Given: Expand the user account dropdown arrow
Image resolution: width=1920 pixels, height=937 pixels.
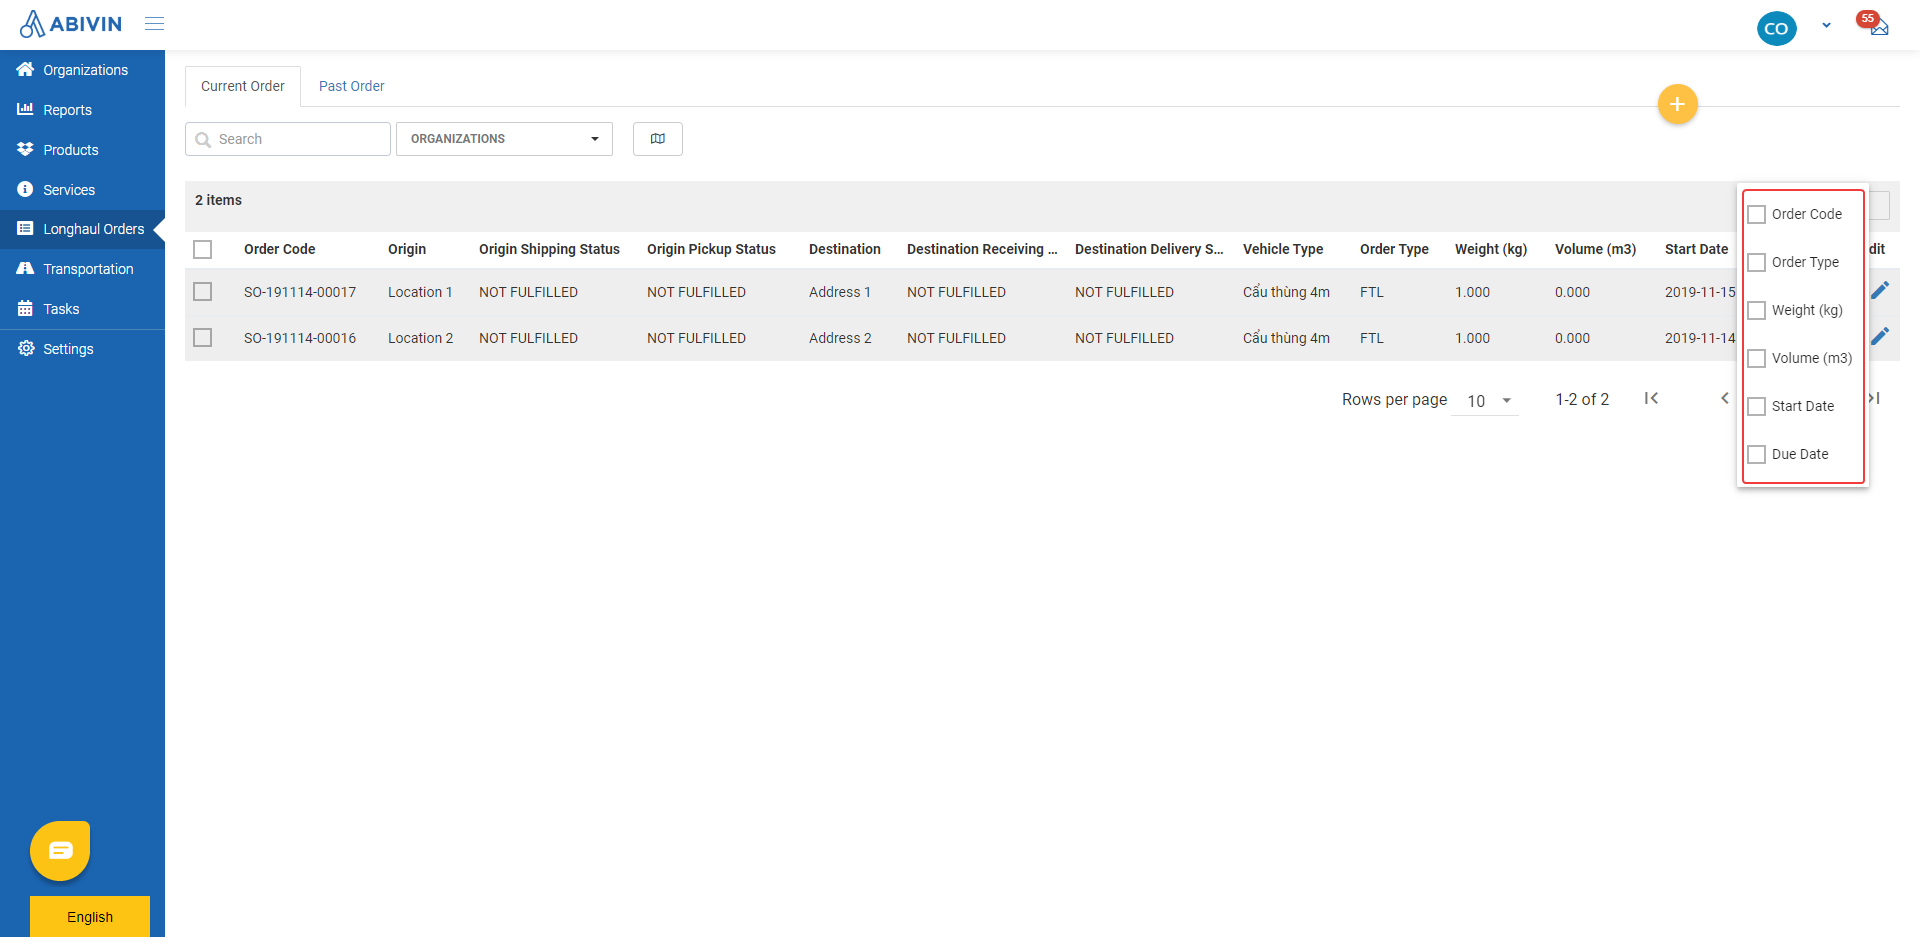Looking at the screenshot, I should [1826, 26].
